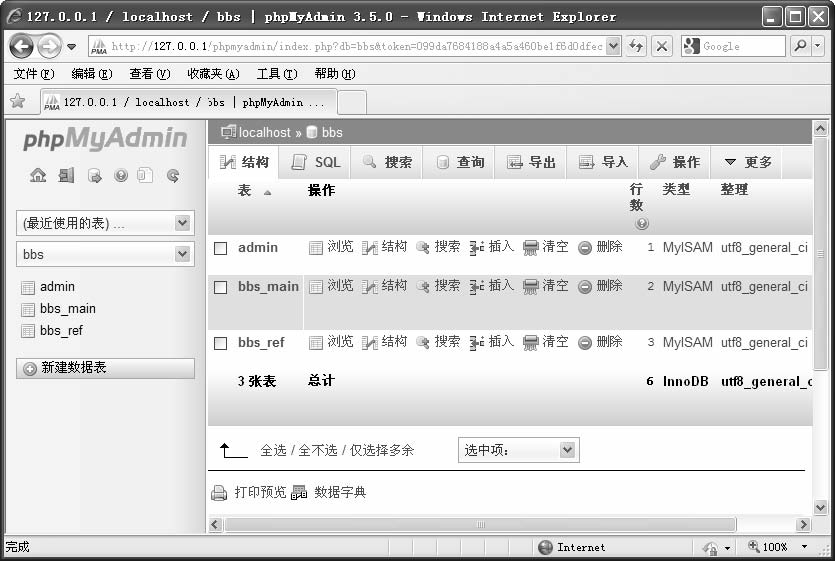835x561 pixels.
Task: Click the bbs_main table icon in sidebar
Action: 28,310
